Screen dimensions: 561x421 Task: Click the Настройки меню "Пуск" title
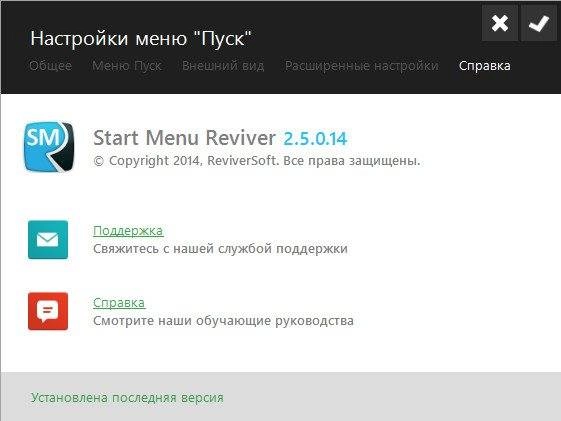(x=141, y=38)
